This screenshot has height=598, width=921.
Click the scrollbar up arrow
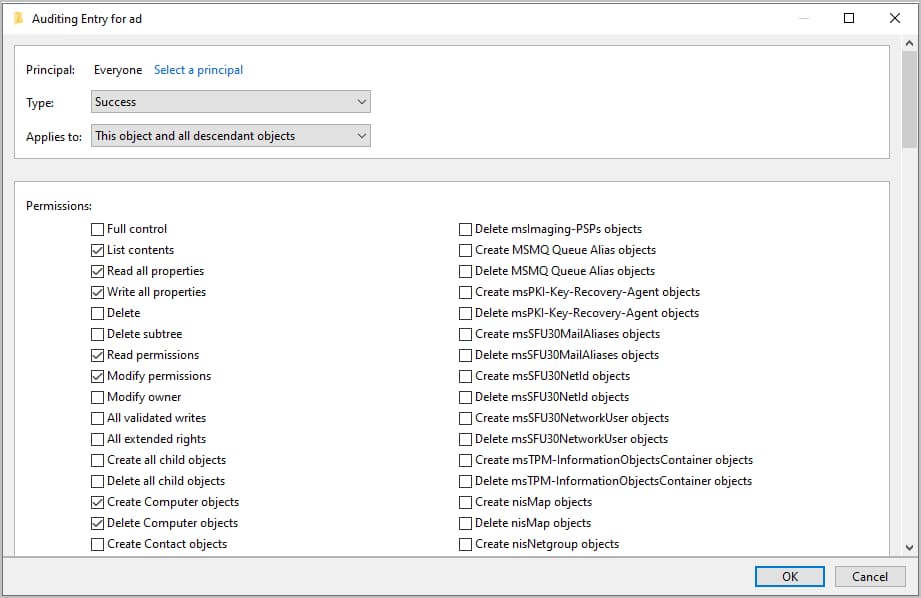(x=908, y=43)
